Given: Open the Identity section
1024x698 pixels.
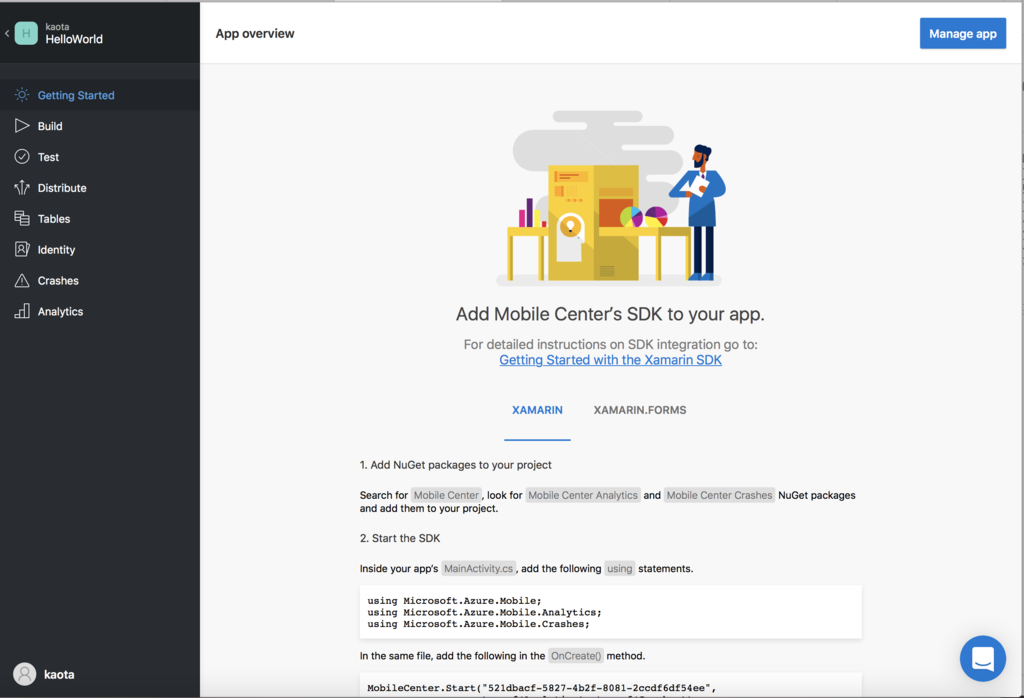Looking at the screenshot, I should tap(100, 249).
